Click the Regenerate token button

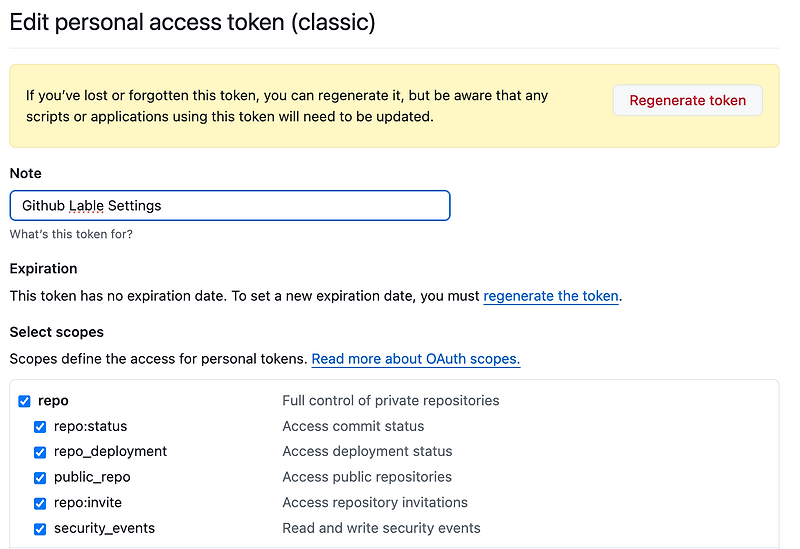pos(687,101)
